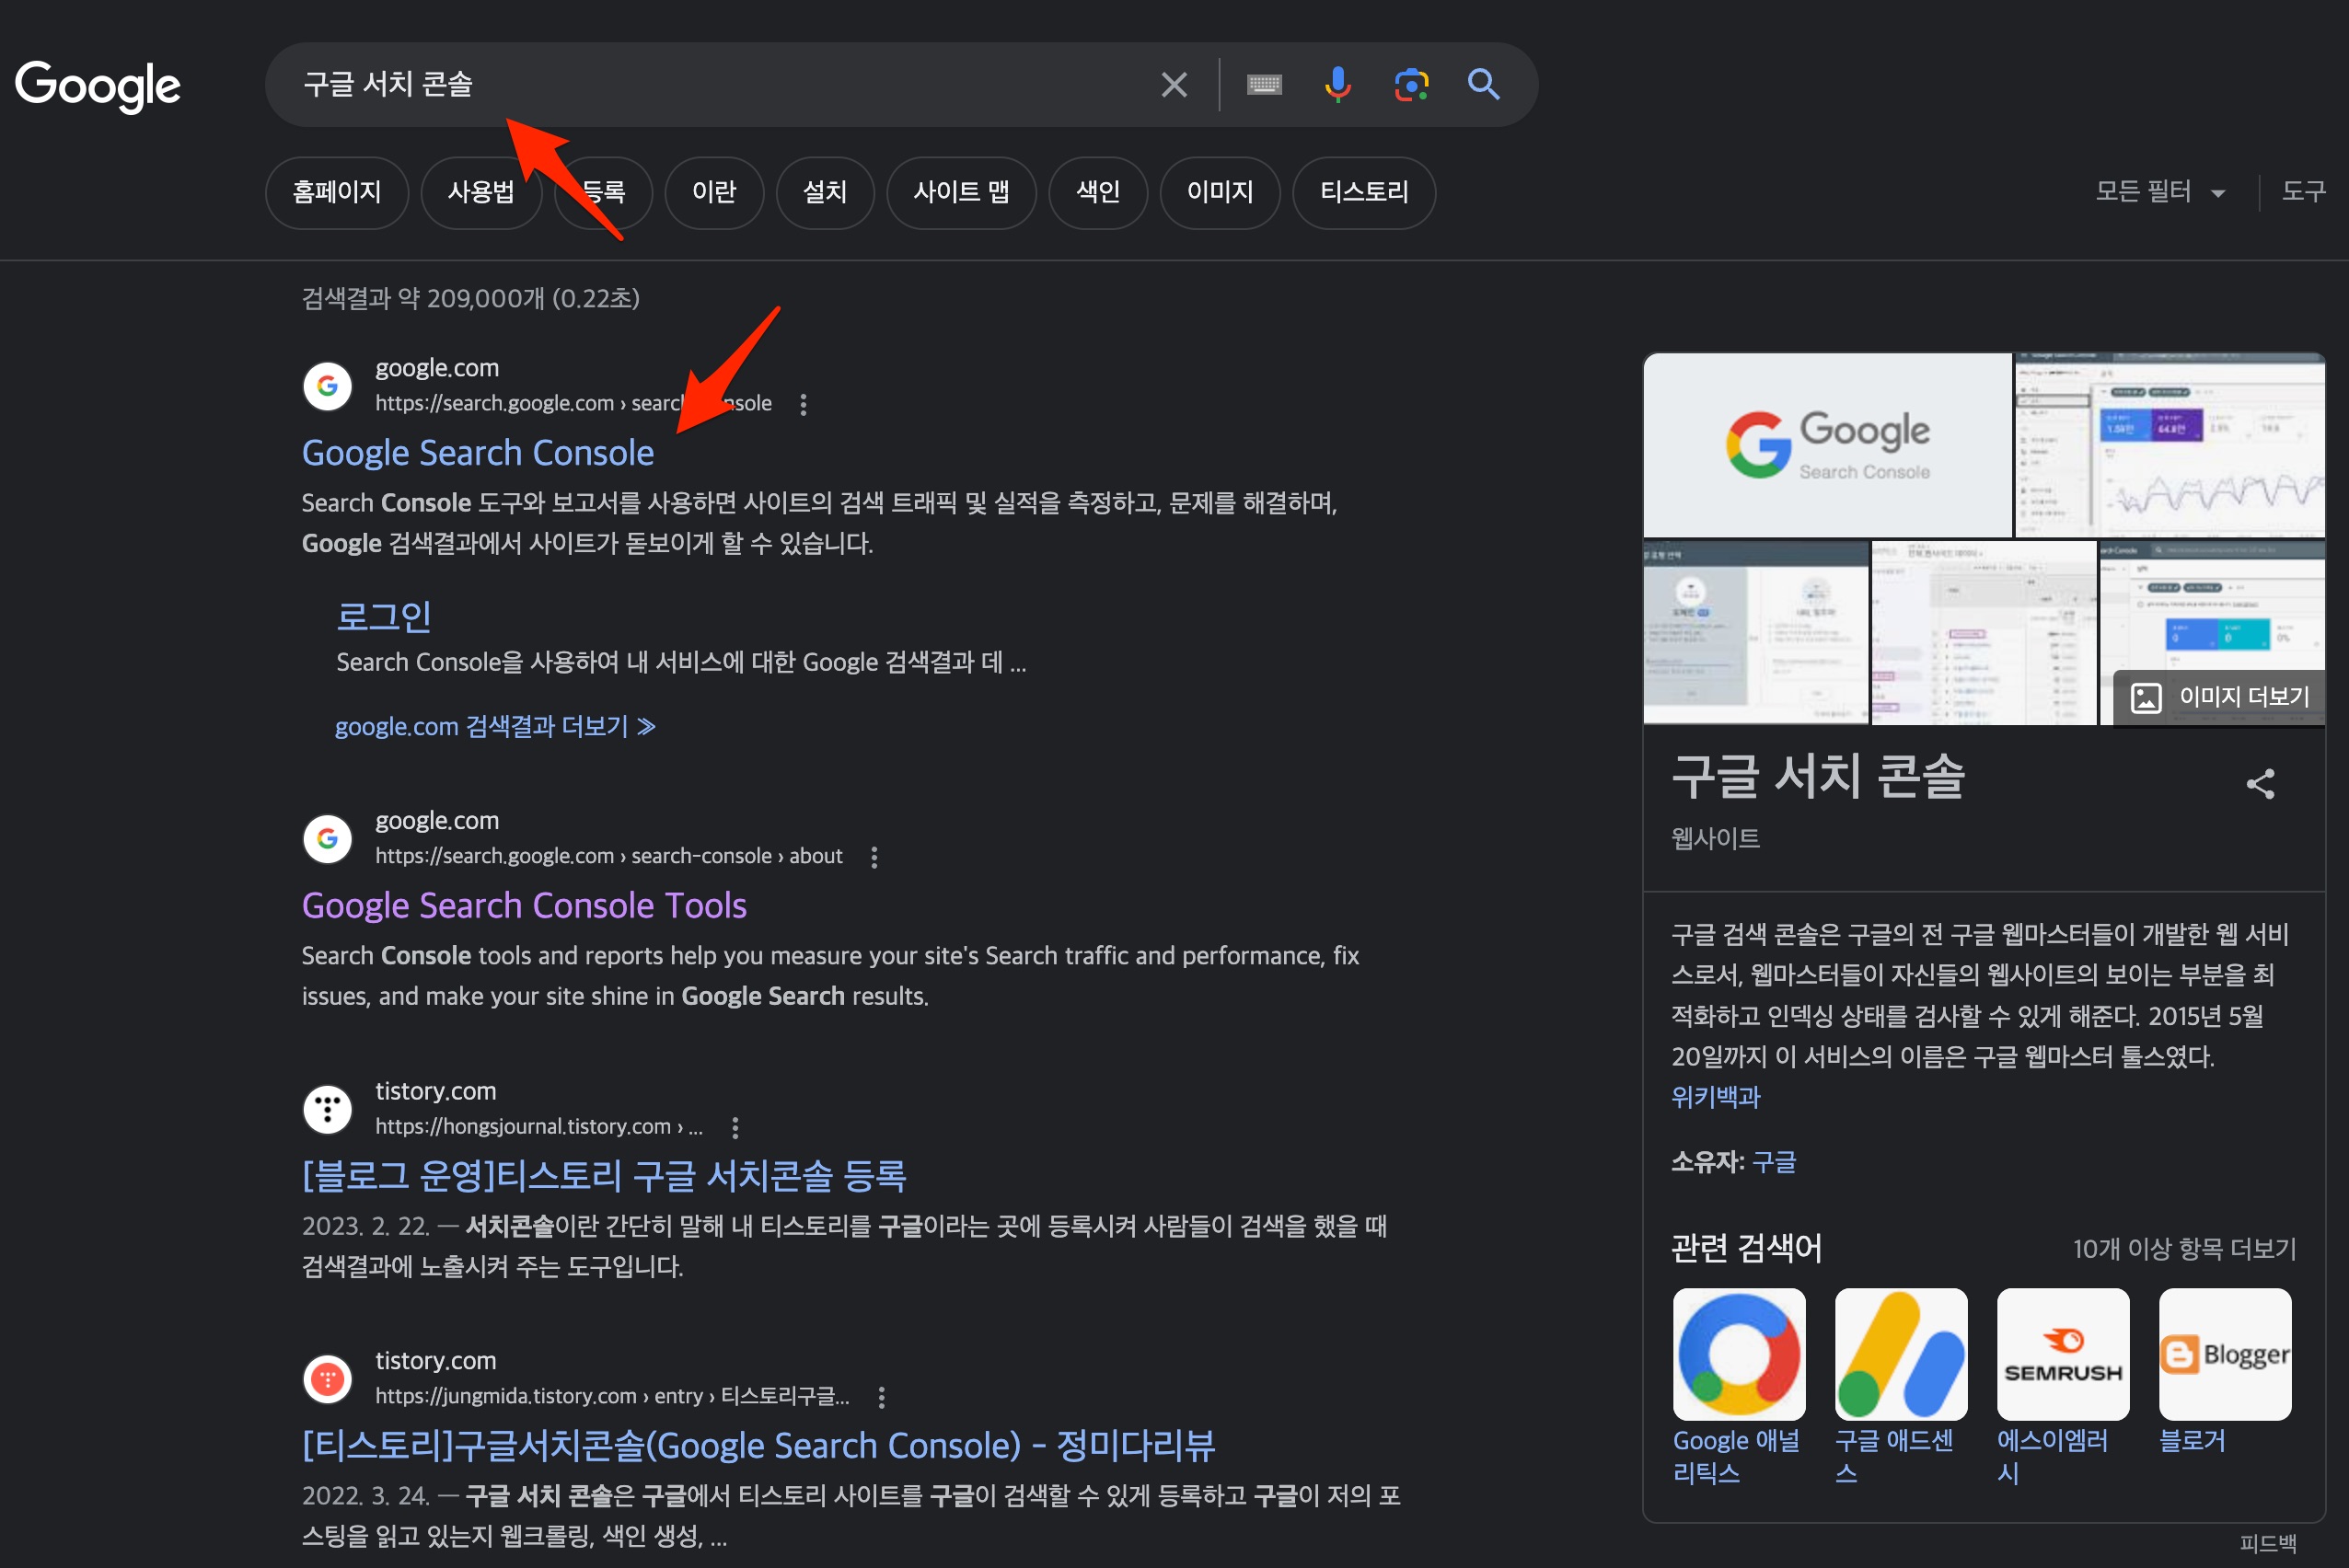Screen dimensions: 2349x1568
Task: Expand 10개 이상 항목 더보기 related searches
Action: click(x=2184, y=1249)
